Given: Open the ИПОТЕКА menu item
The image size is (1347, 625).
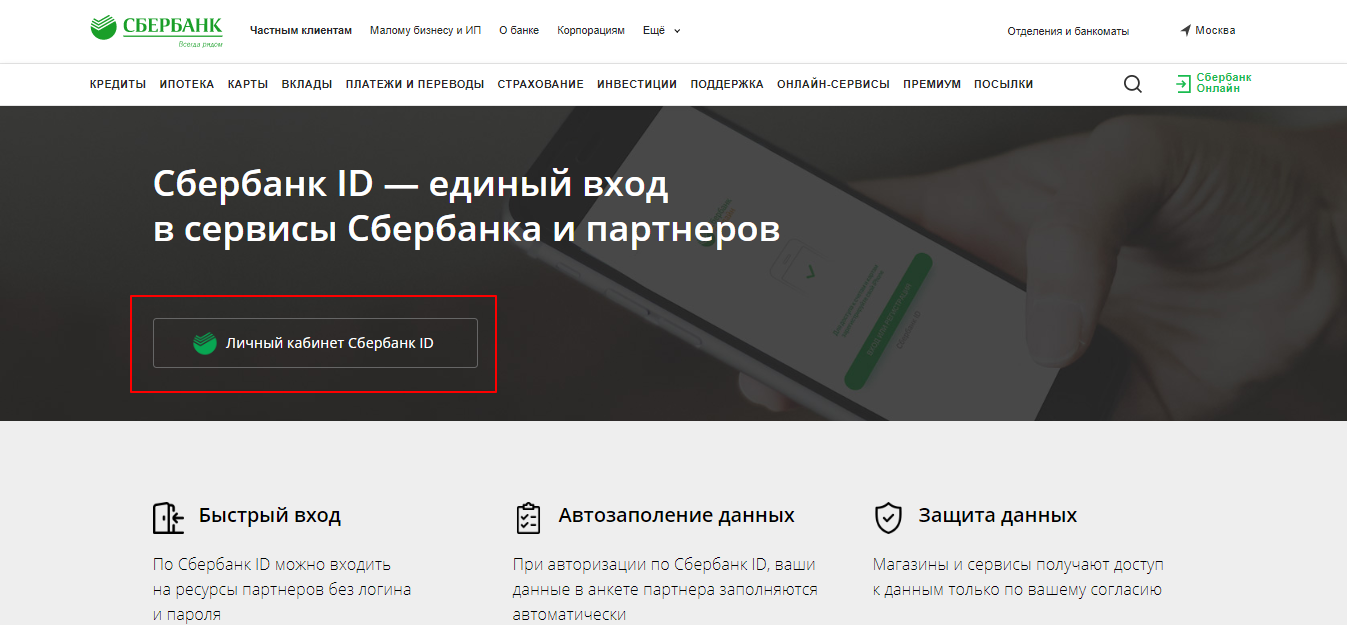Looking at the screenshot, I should (187, 84).
